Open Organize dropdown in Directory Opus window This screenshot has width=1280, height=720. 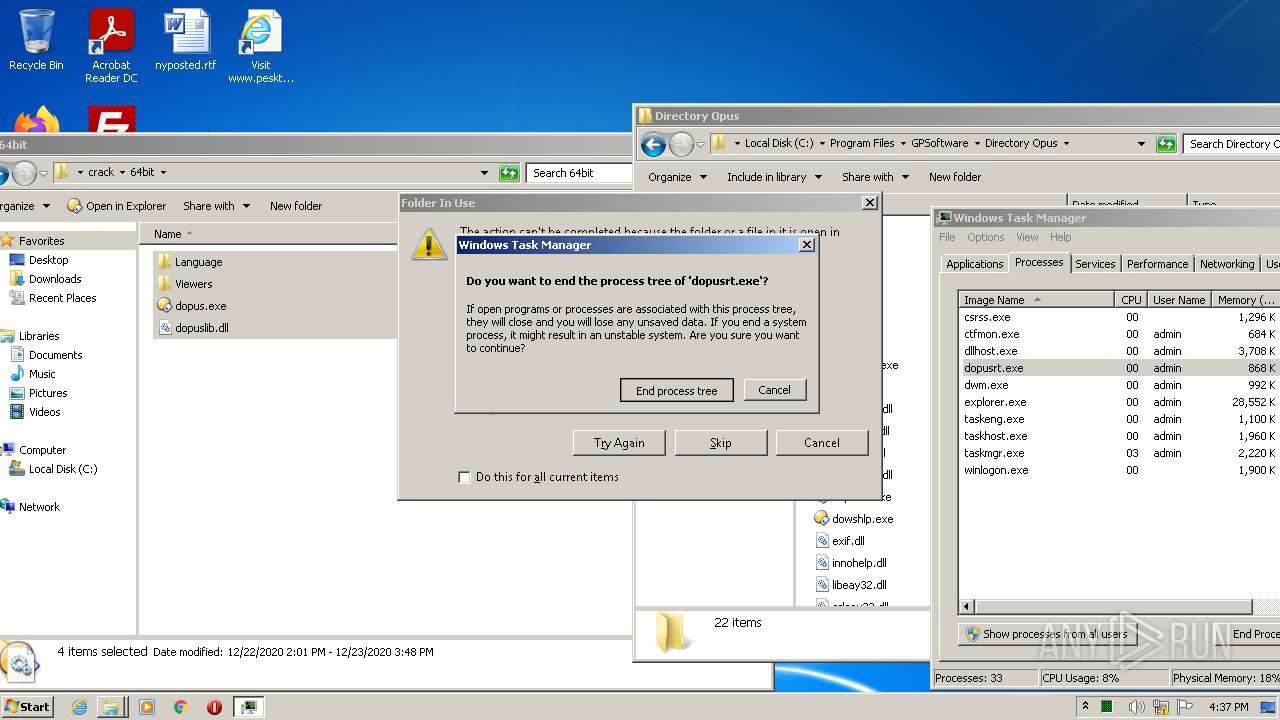pos(677,177)
